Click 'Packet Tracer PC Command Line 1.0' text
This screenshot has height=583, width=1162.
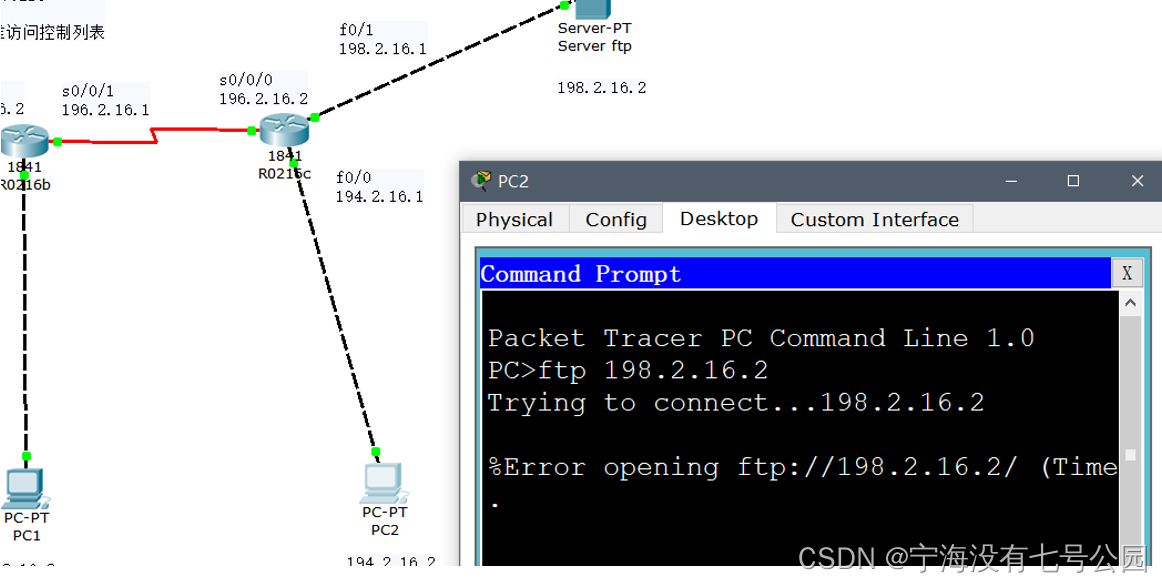(761, 339)
